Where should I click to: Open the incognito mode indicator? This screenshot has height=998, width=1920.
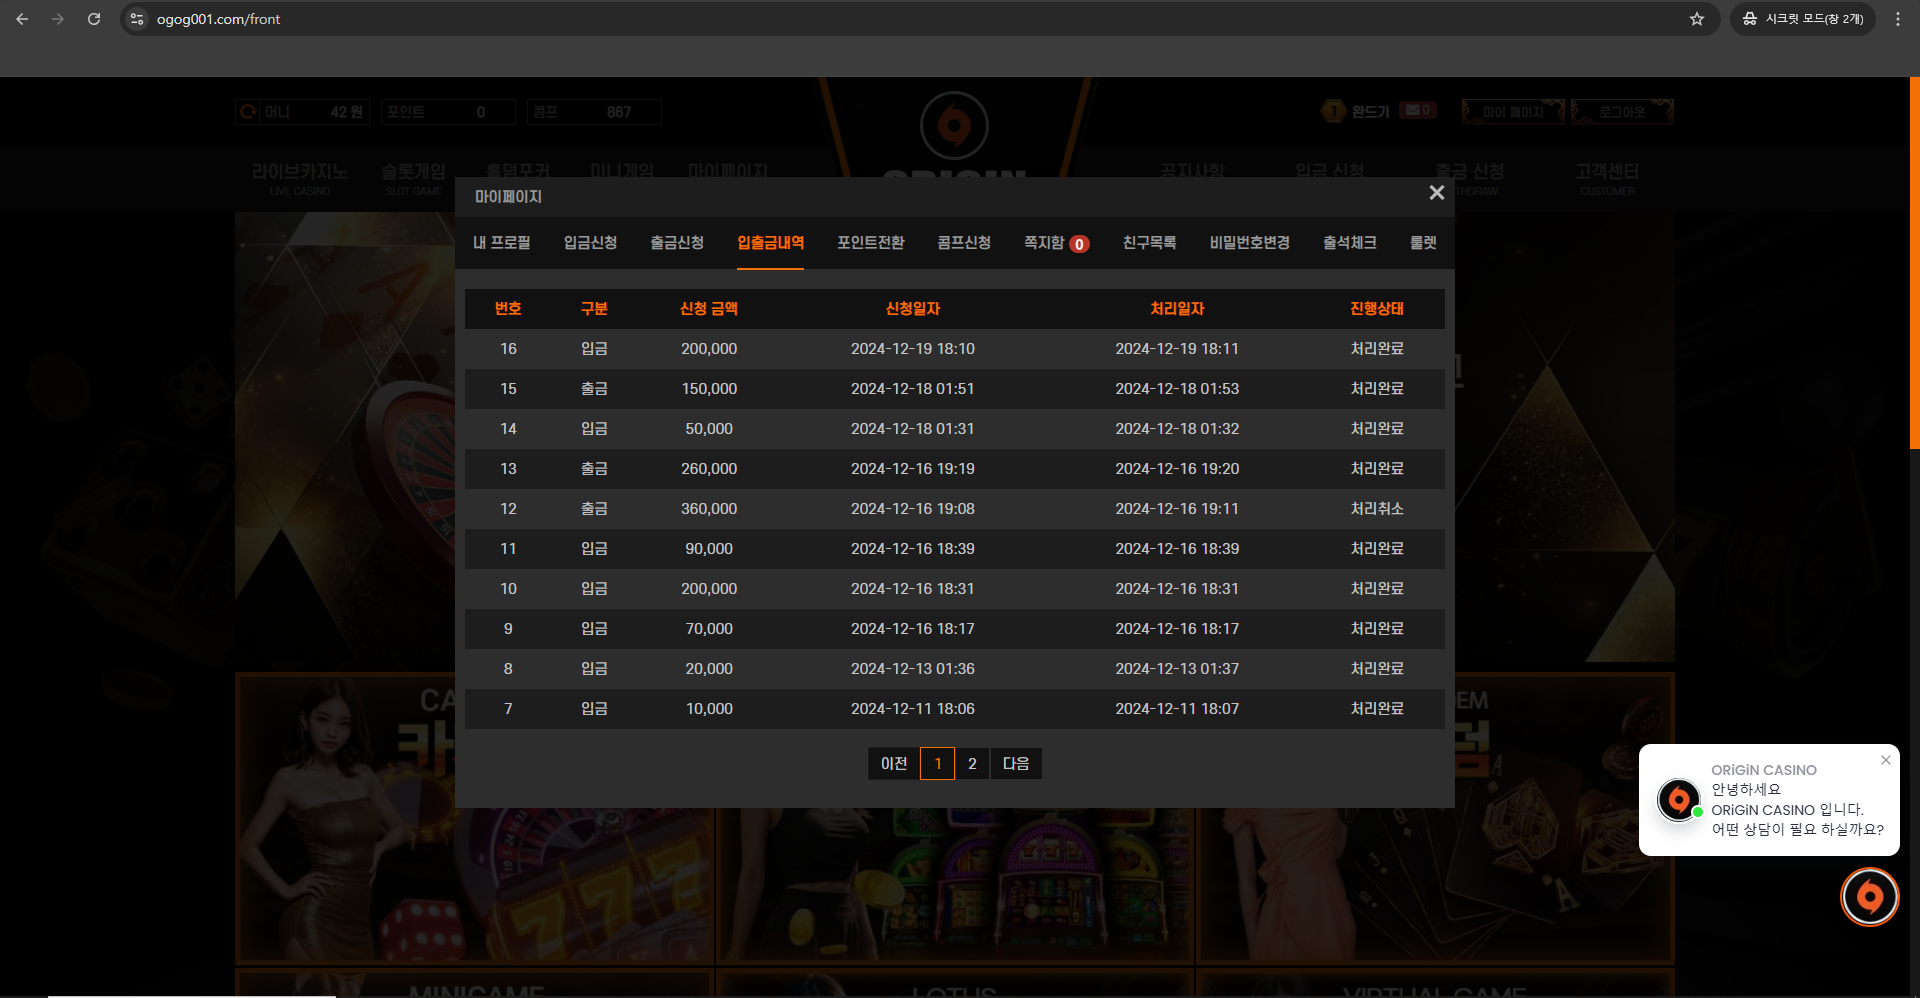tap(1803, 19)
